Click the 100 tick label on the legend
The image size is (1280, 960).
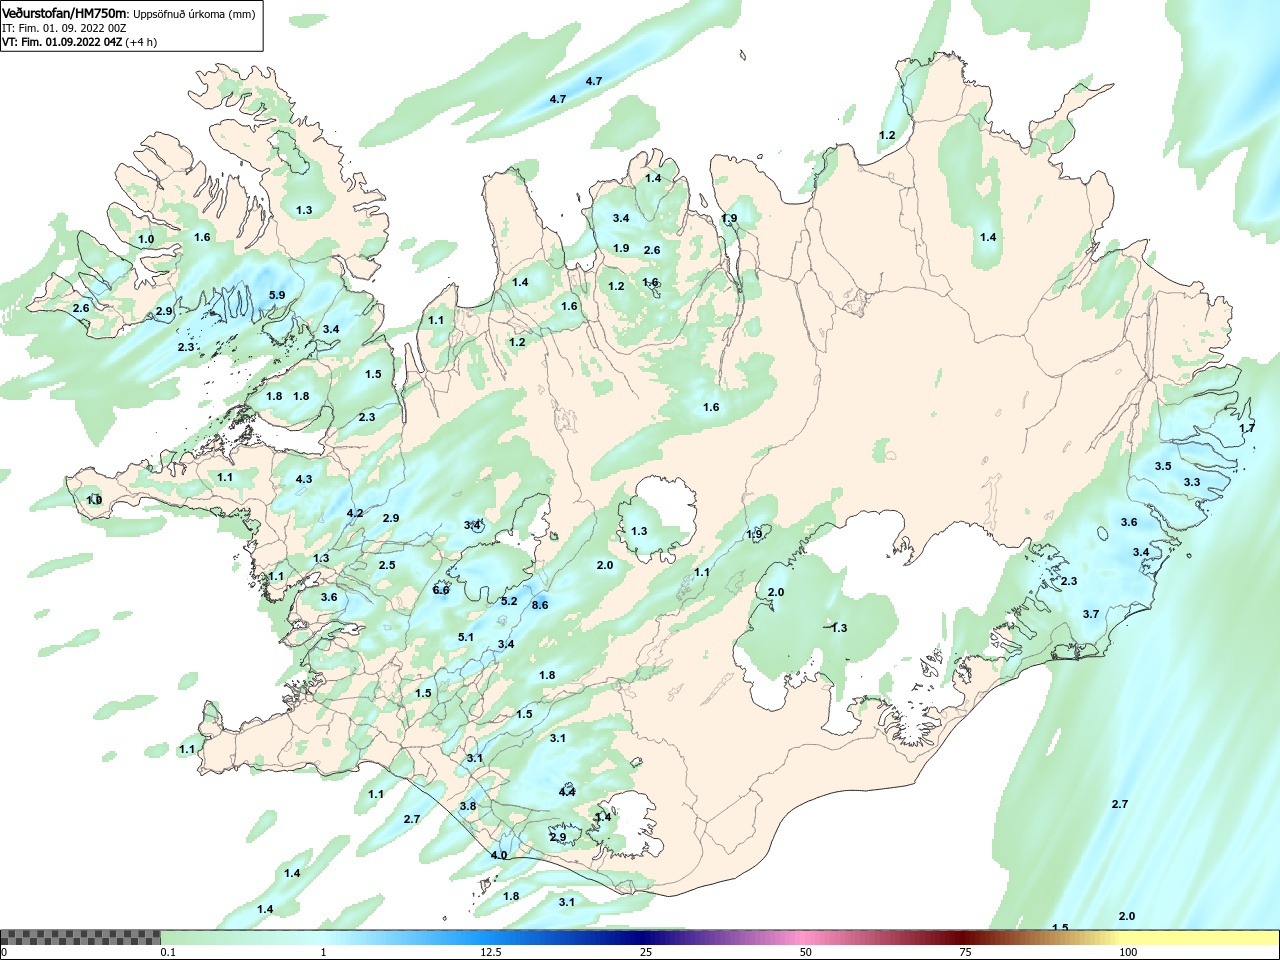(1128, 953)
